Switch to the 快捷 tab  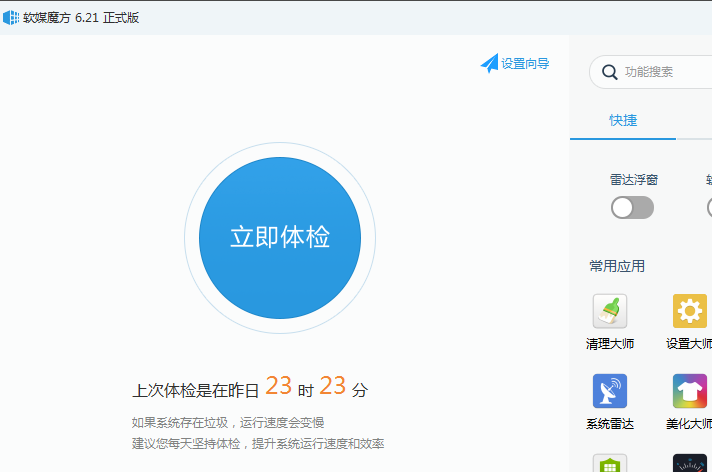coord(623,120)
